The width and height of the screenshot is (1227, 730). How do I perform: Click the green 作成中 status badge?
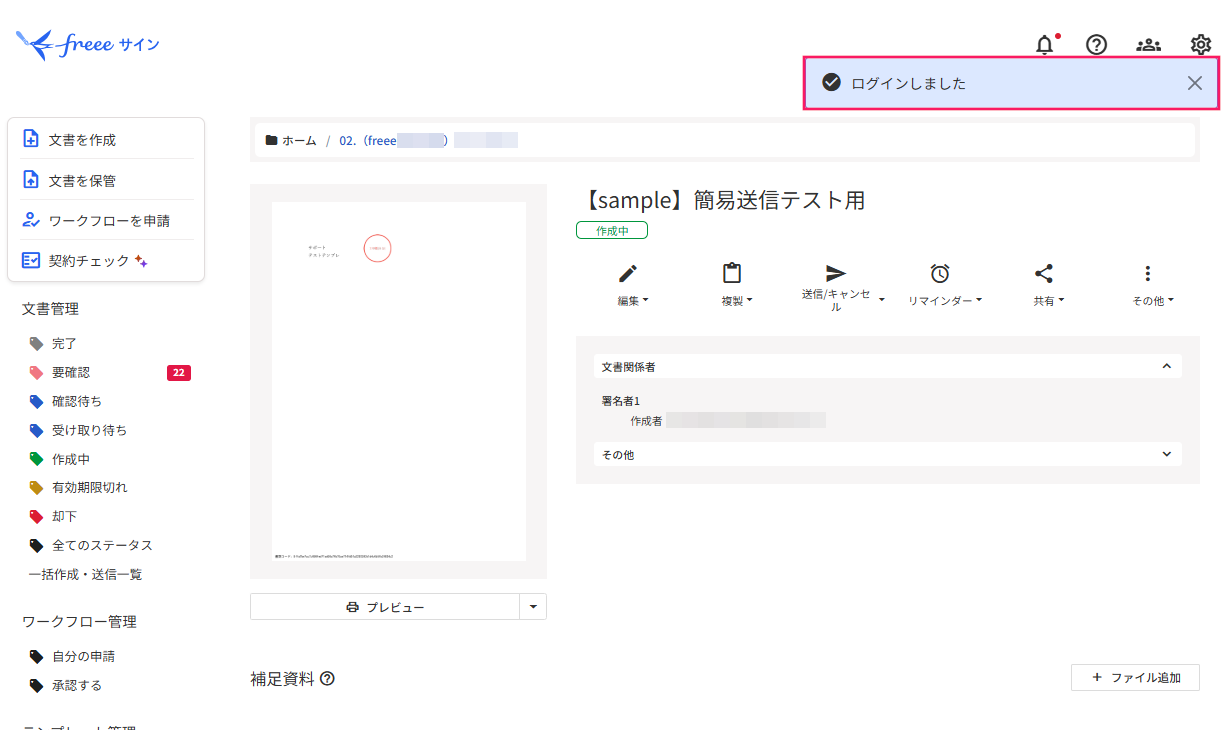tap(612, 231)
